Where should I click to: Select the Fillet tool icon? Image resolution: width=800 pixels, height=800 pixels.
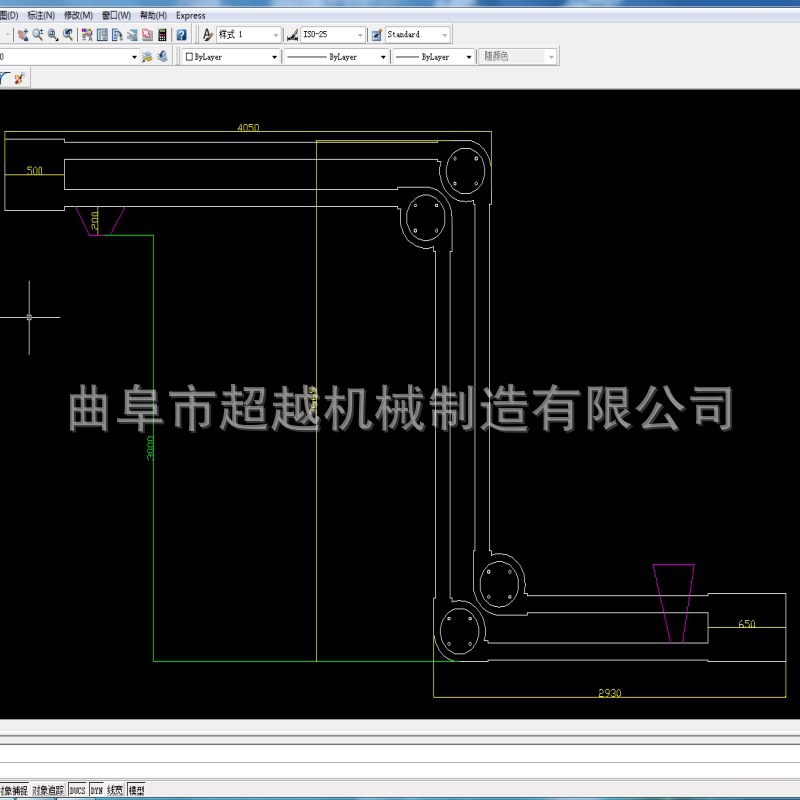coord(5,78)
